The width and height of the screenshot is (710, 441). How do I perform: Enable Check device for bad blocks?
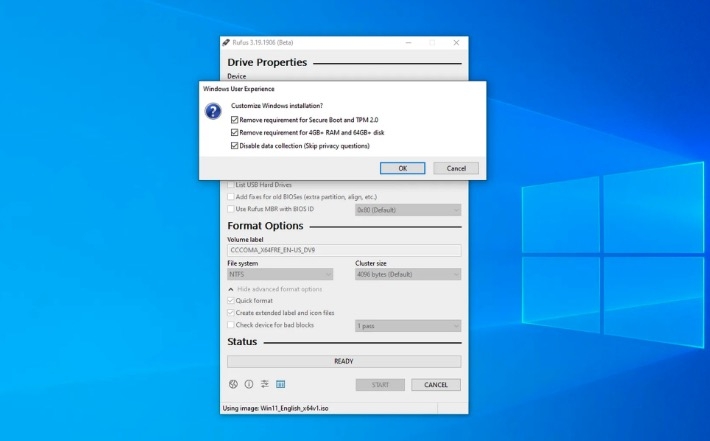231,325
